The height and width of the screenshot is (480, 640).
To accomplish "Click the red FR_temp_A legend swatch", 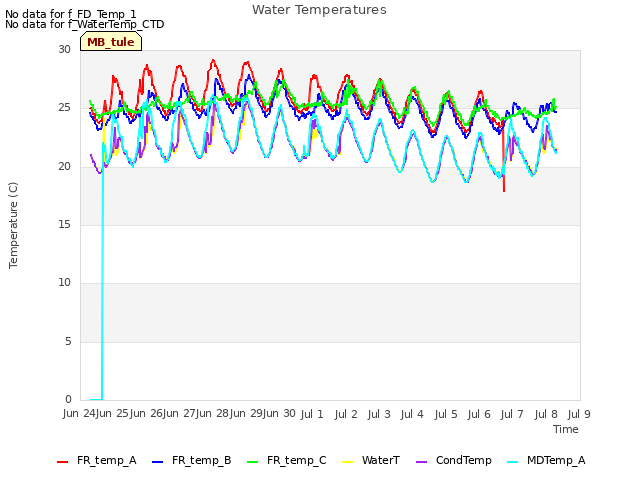I will 62,462.
